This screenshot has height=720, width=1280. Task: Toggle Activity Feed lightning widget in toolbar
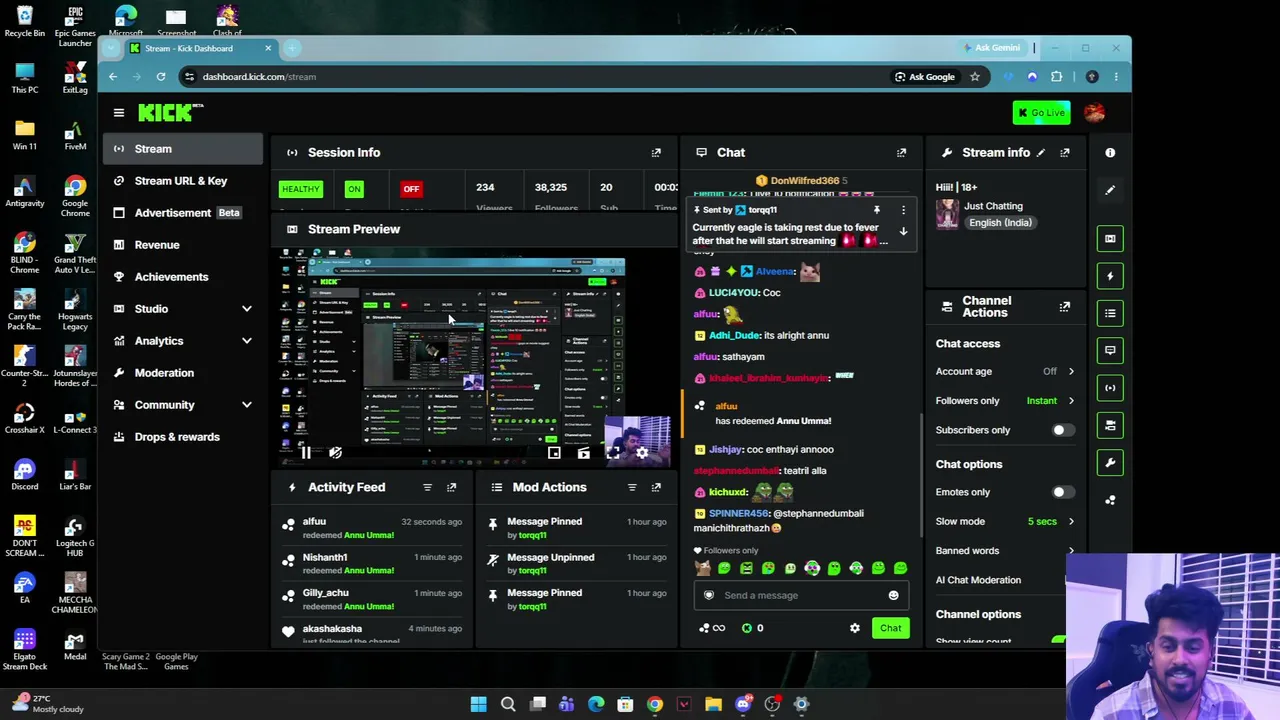[x=1110, y=276]
